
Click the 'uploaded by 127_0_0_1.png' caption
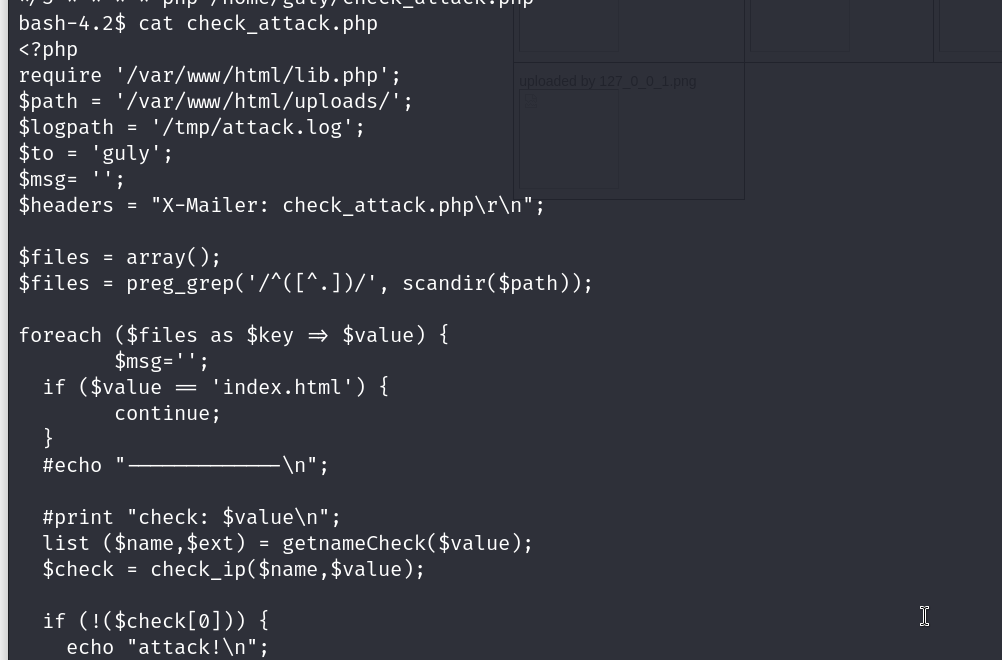pos(607,81)
